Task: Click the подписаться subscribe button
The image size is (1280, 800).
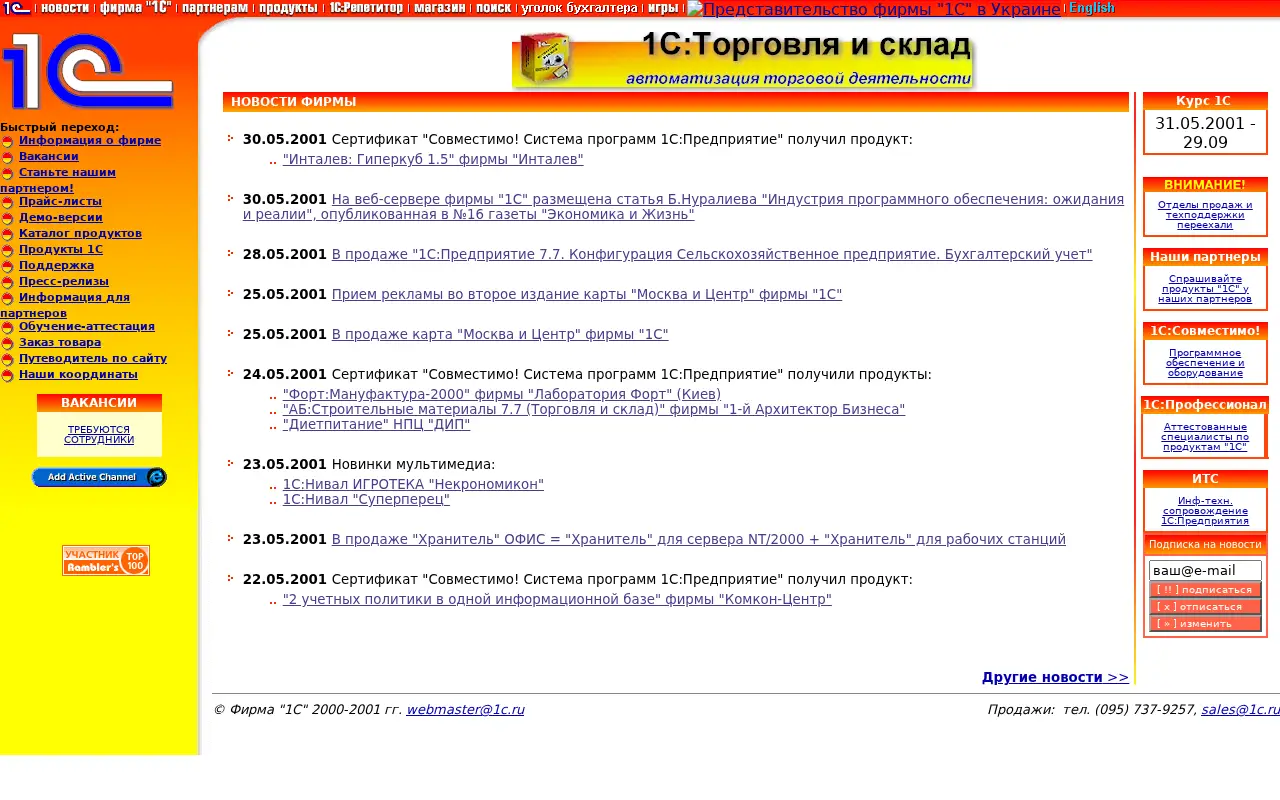Action: (1205, 590)
